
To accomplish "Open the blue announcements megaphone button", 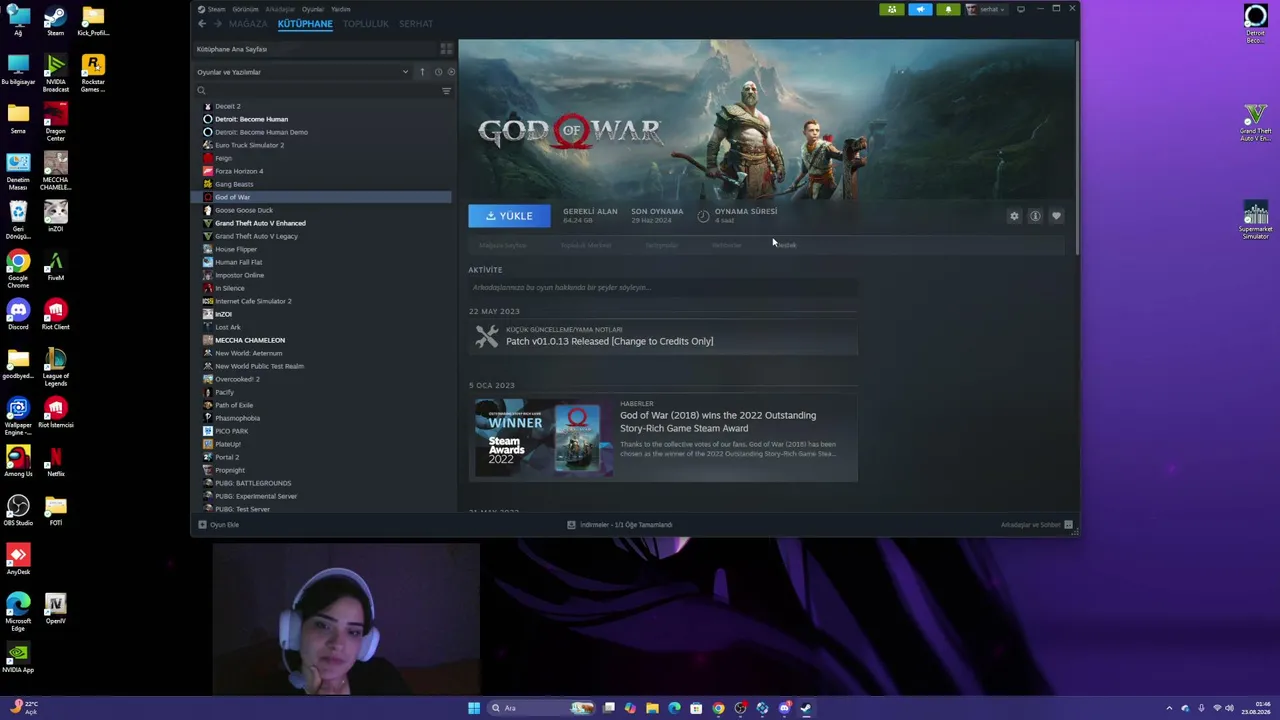I will coord(920,9).
